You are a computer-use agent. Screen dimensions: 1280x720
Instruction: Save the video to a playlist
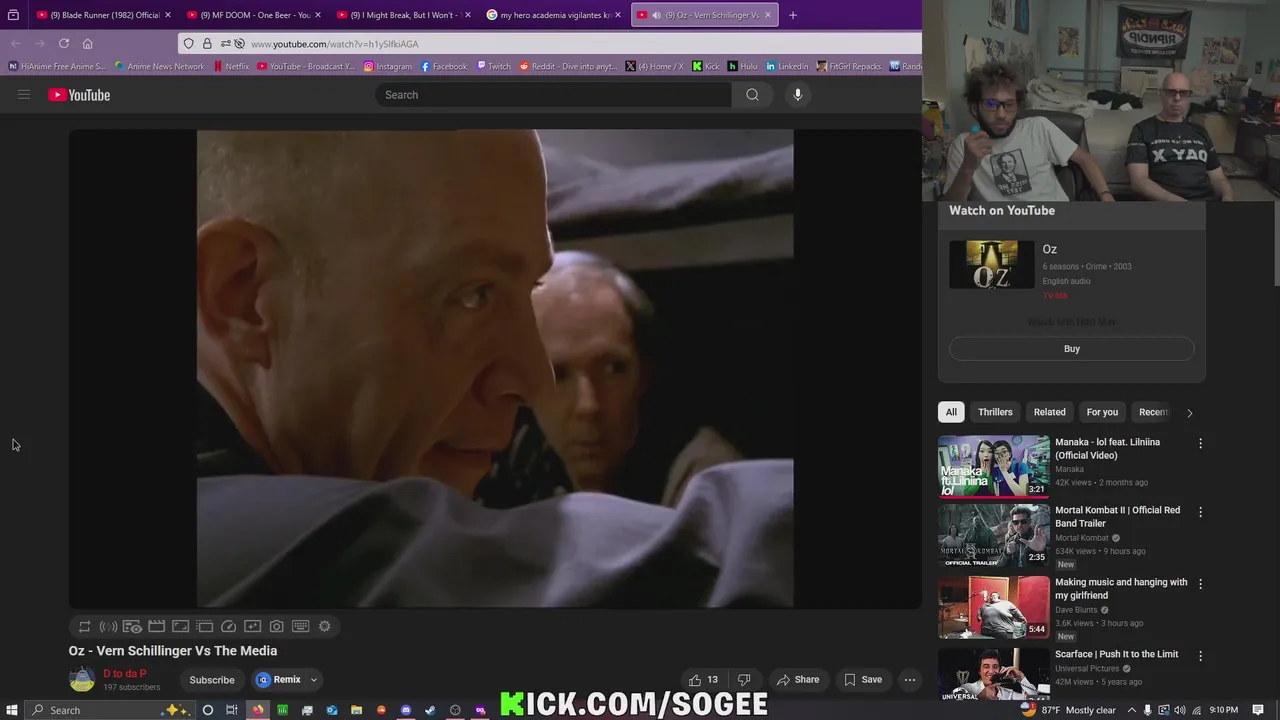click(863, 680)
